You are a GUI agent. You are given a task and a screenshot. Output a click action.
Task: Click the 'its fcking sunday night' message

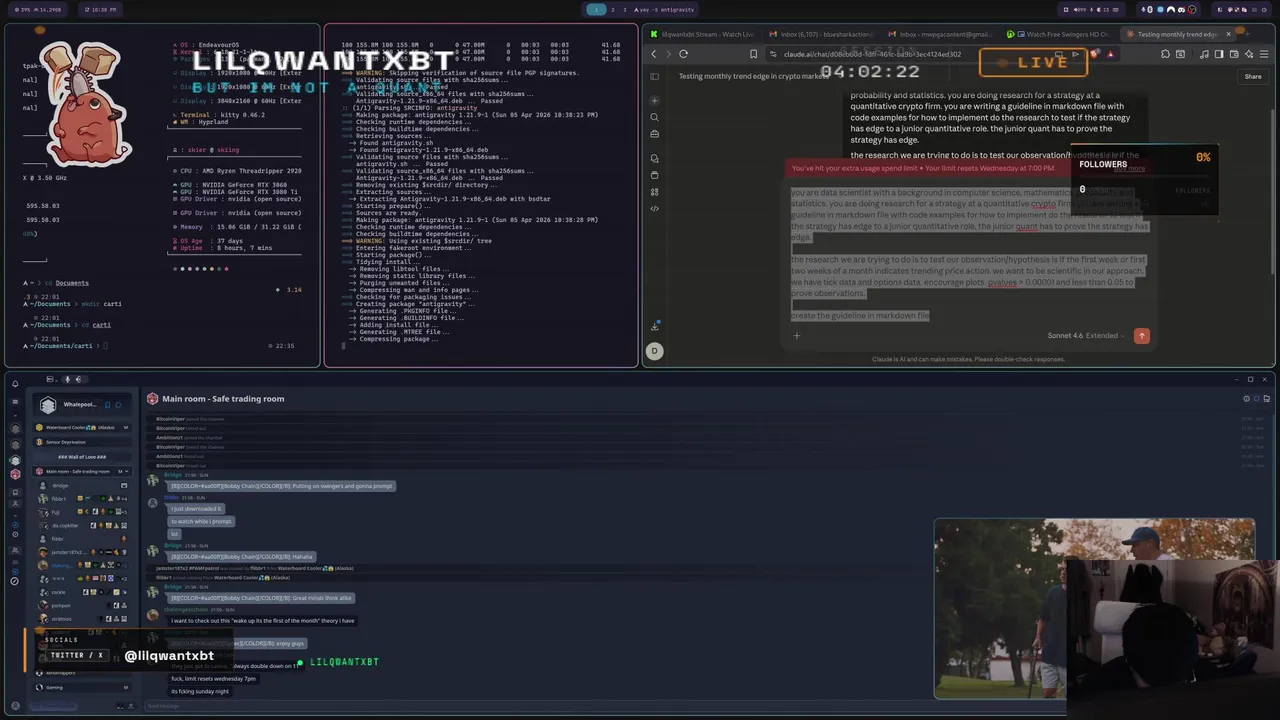pyautogui.click(x=200, y=691)
